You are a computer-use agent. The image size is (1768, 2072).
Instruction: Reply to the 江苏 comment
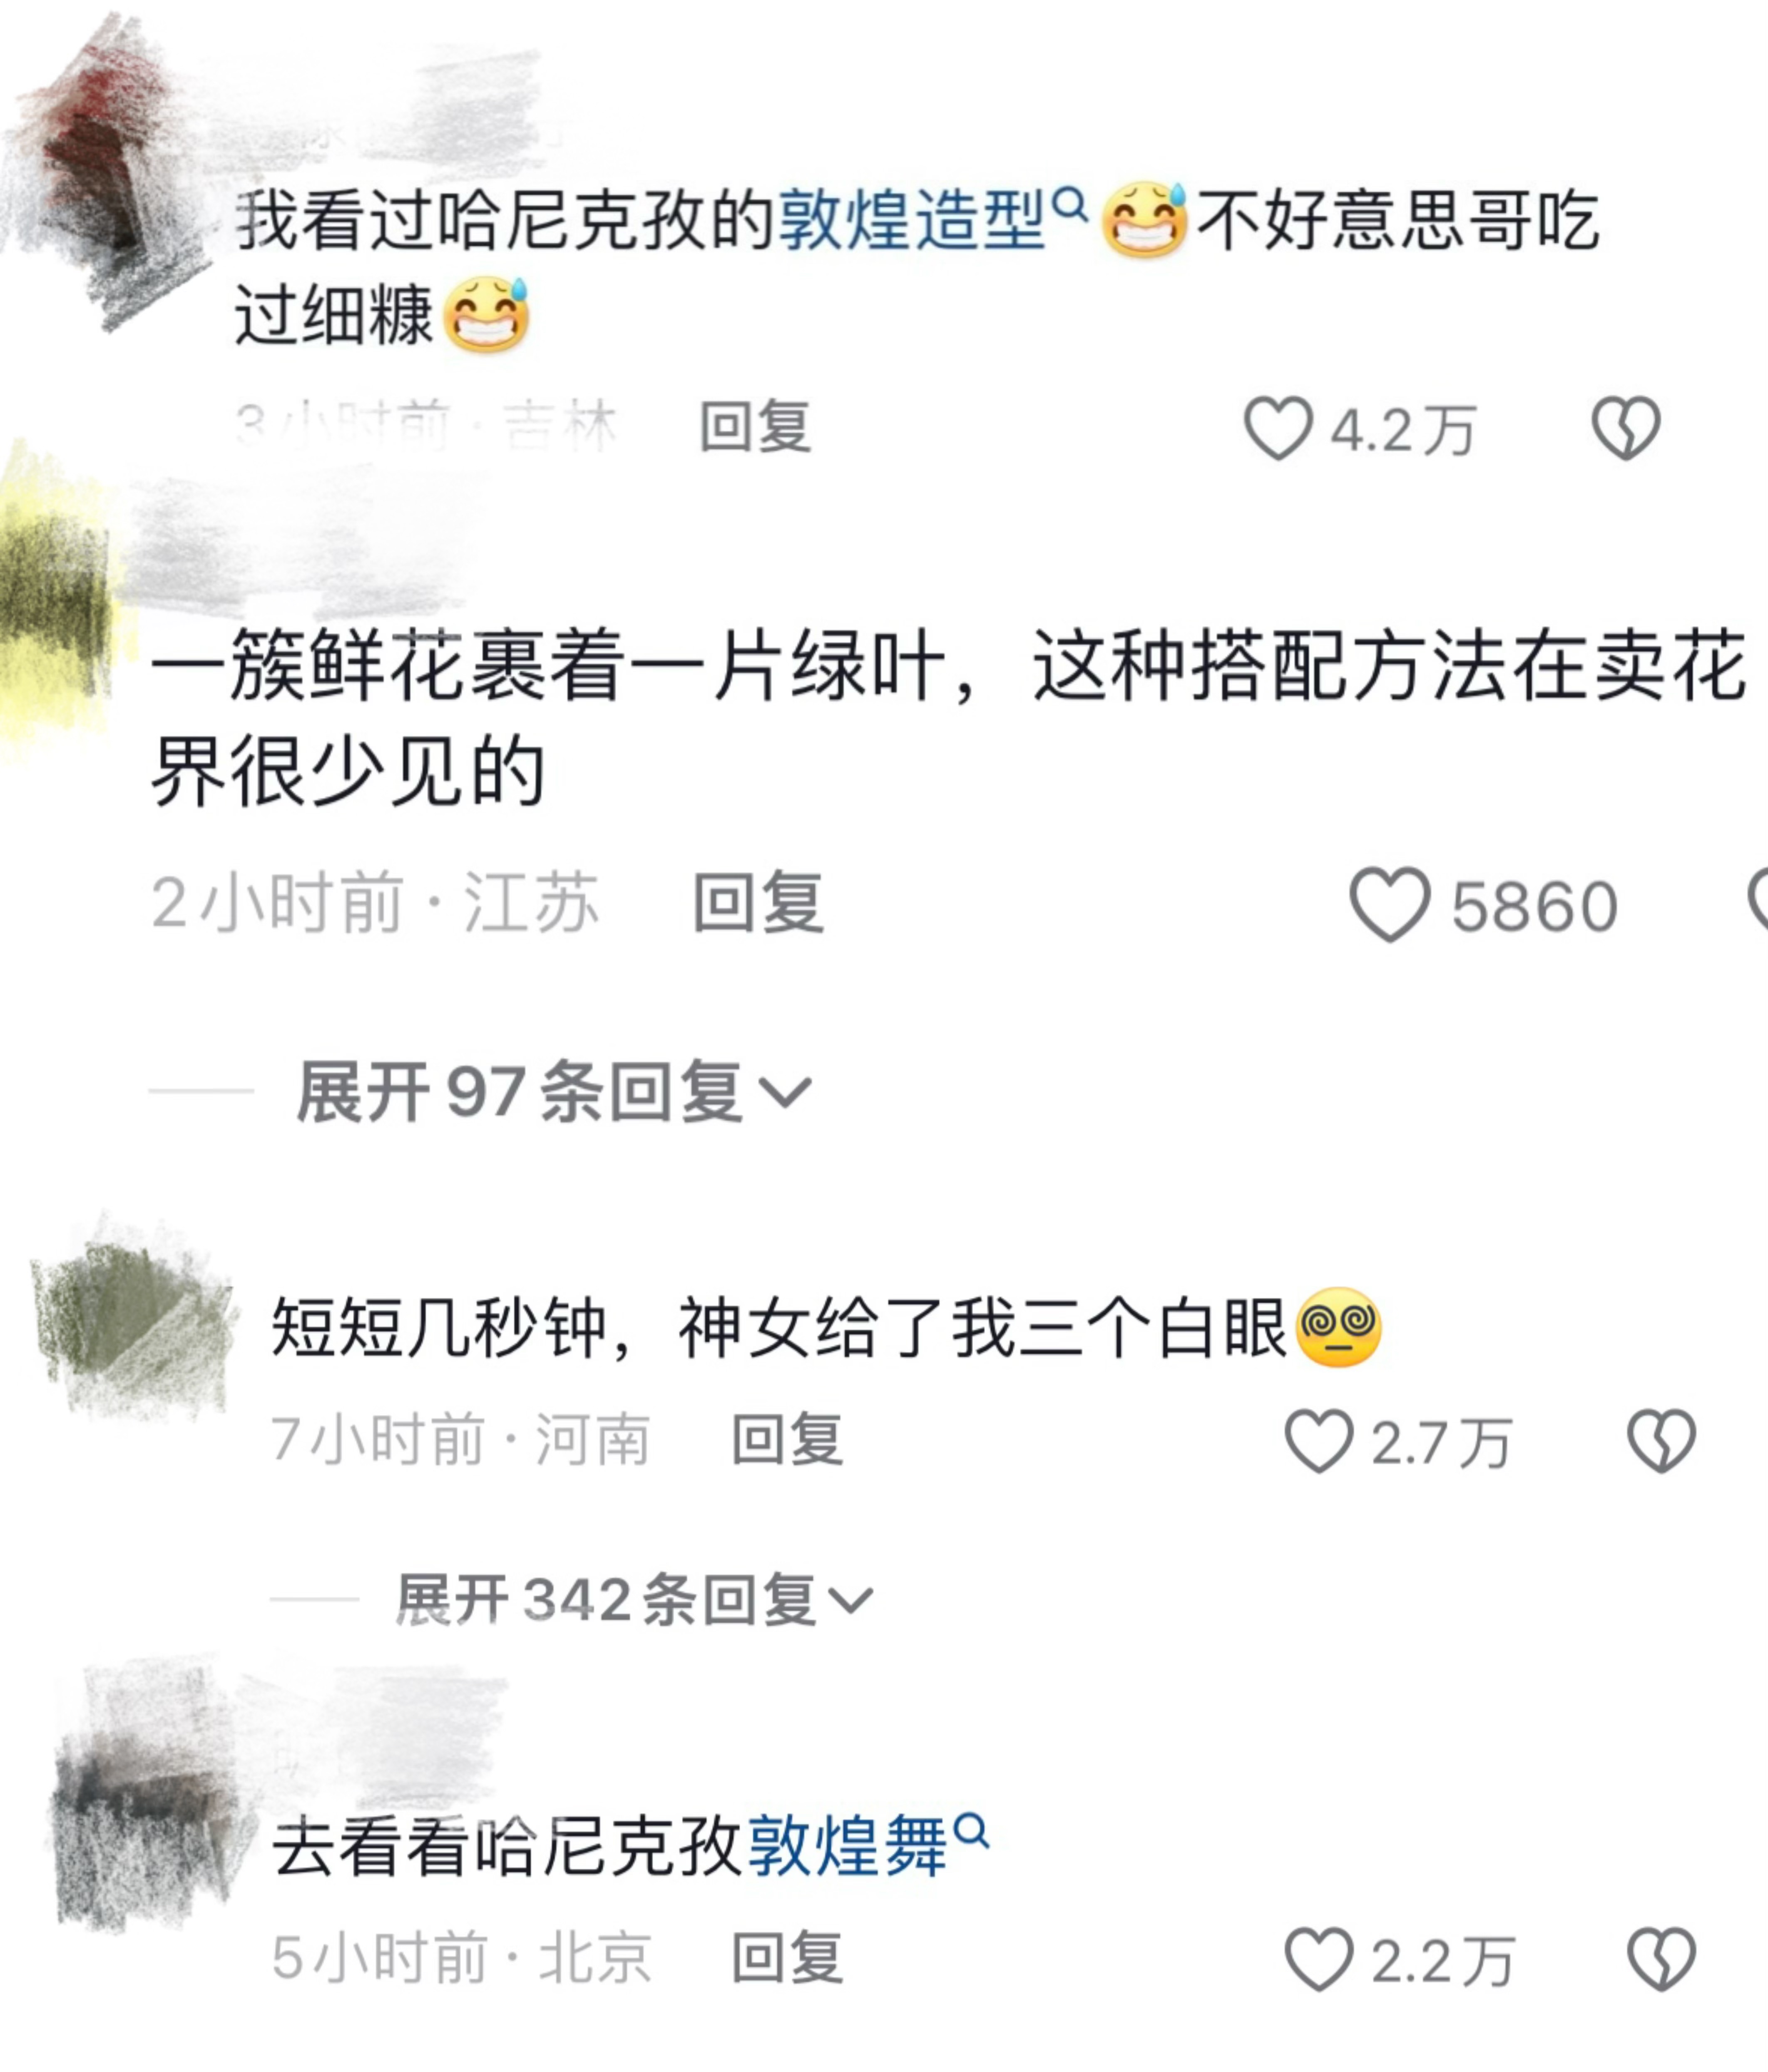point(759,904)
